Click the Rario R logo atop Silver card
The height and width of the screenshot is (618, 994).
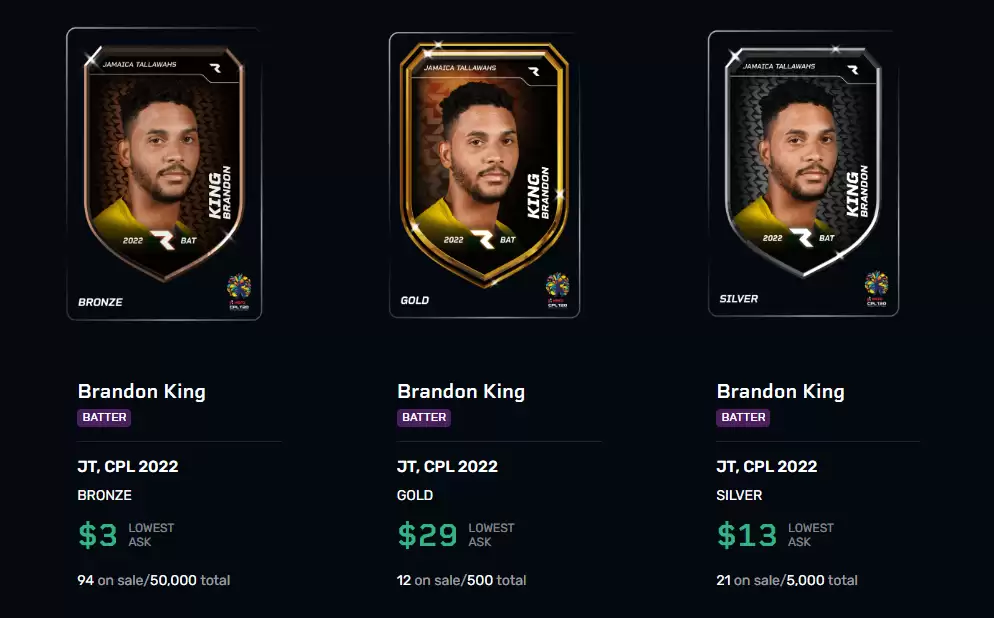coord(853,70)
